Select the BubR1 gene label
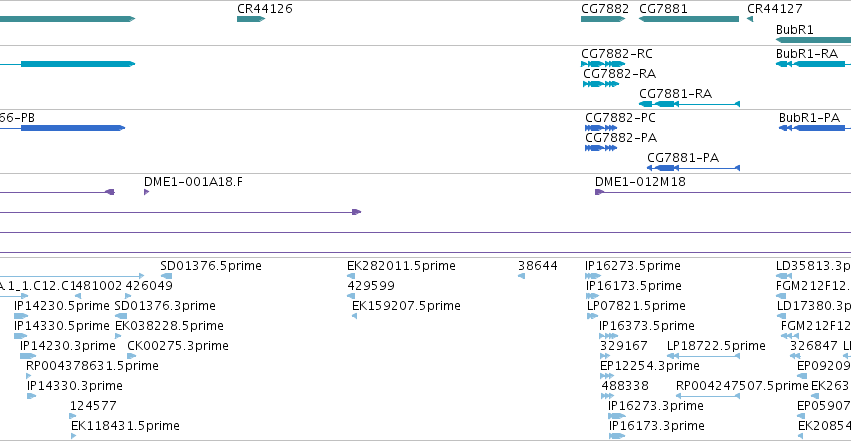This screenshot has height=441, width=851. (795, 29)
